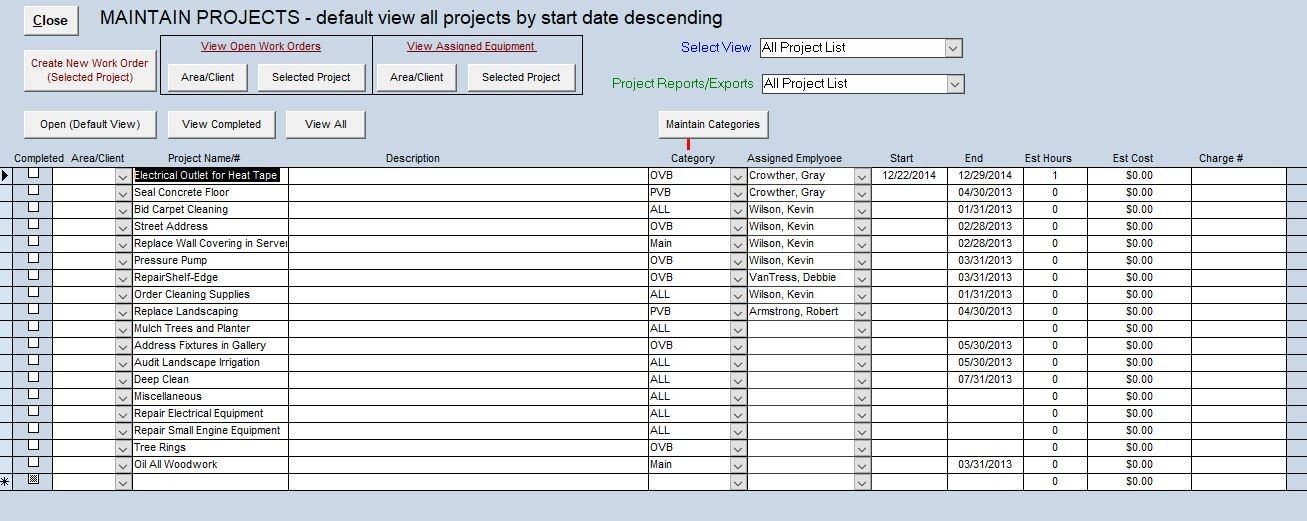The height and width of the screenshot is (521, 1307).
Task: Check Completed for Electrical Outlet for Heat Tape
Action: click(33, 174)
